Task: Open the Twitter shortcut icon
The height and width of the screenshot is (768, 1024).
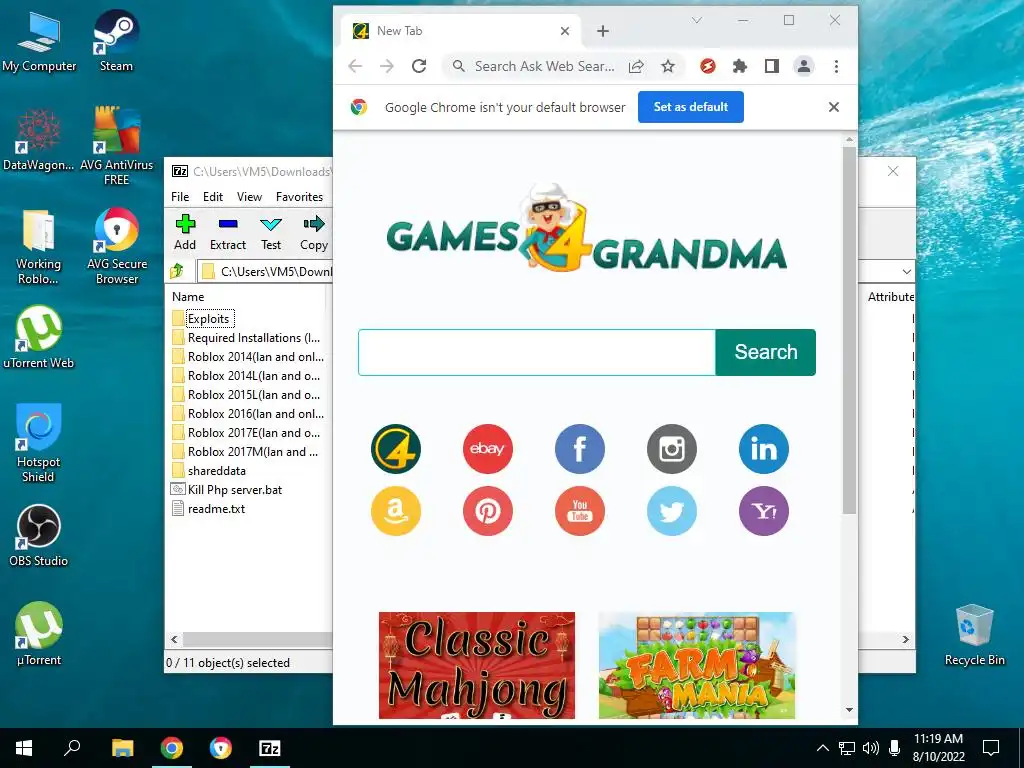Action: (672, 511)
